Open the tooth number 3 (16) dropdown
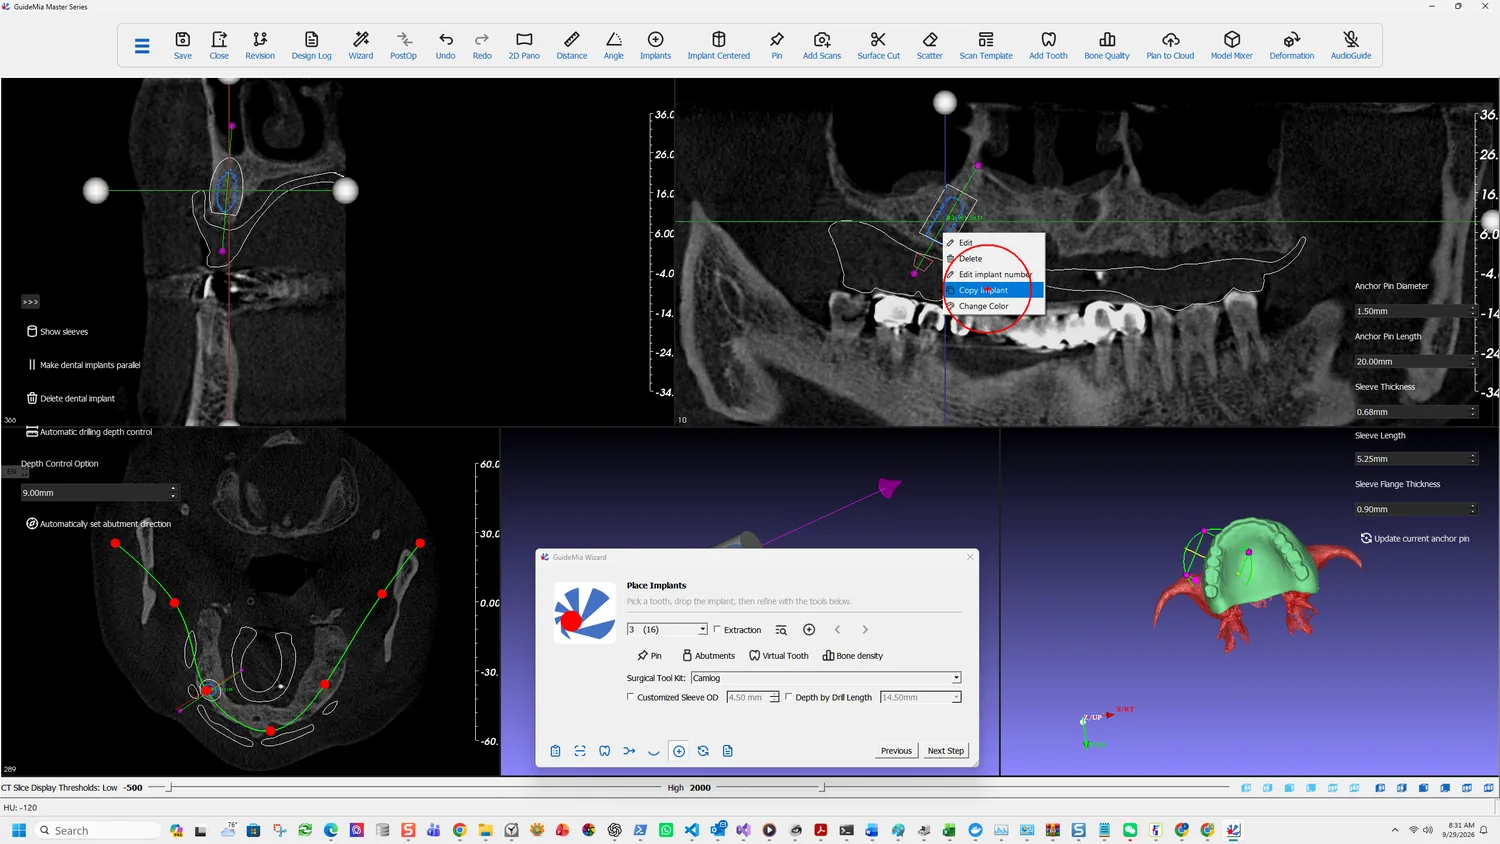 667,629
